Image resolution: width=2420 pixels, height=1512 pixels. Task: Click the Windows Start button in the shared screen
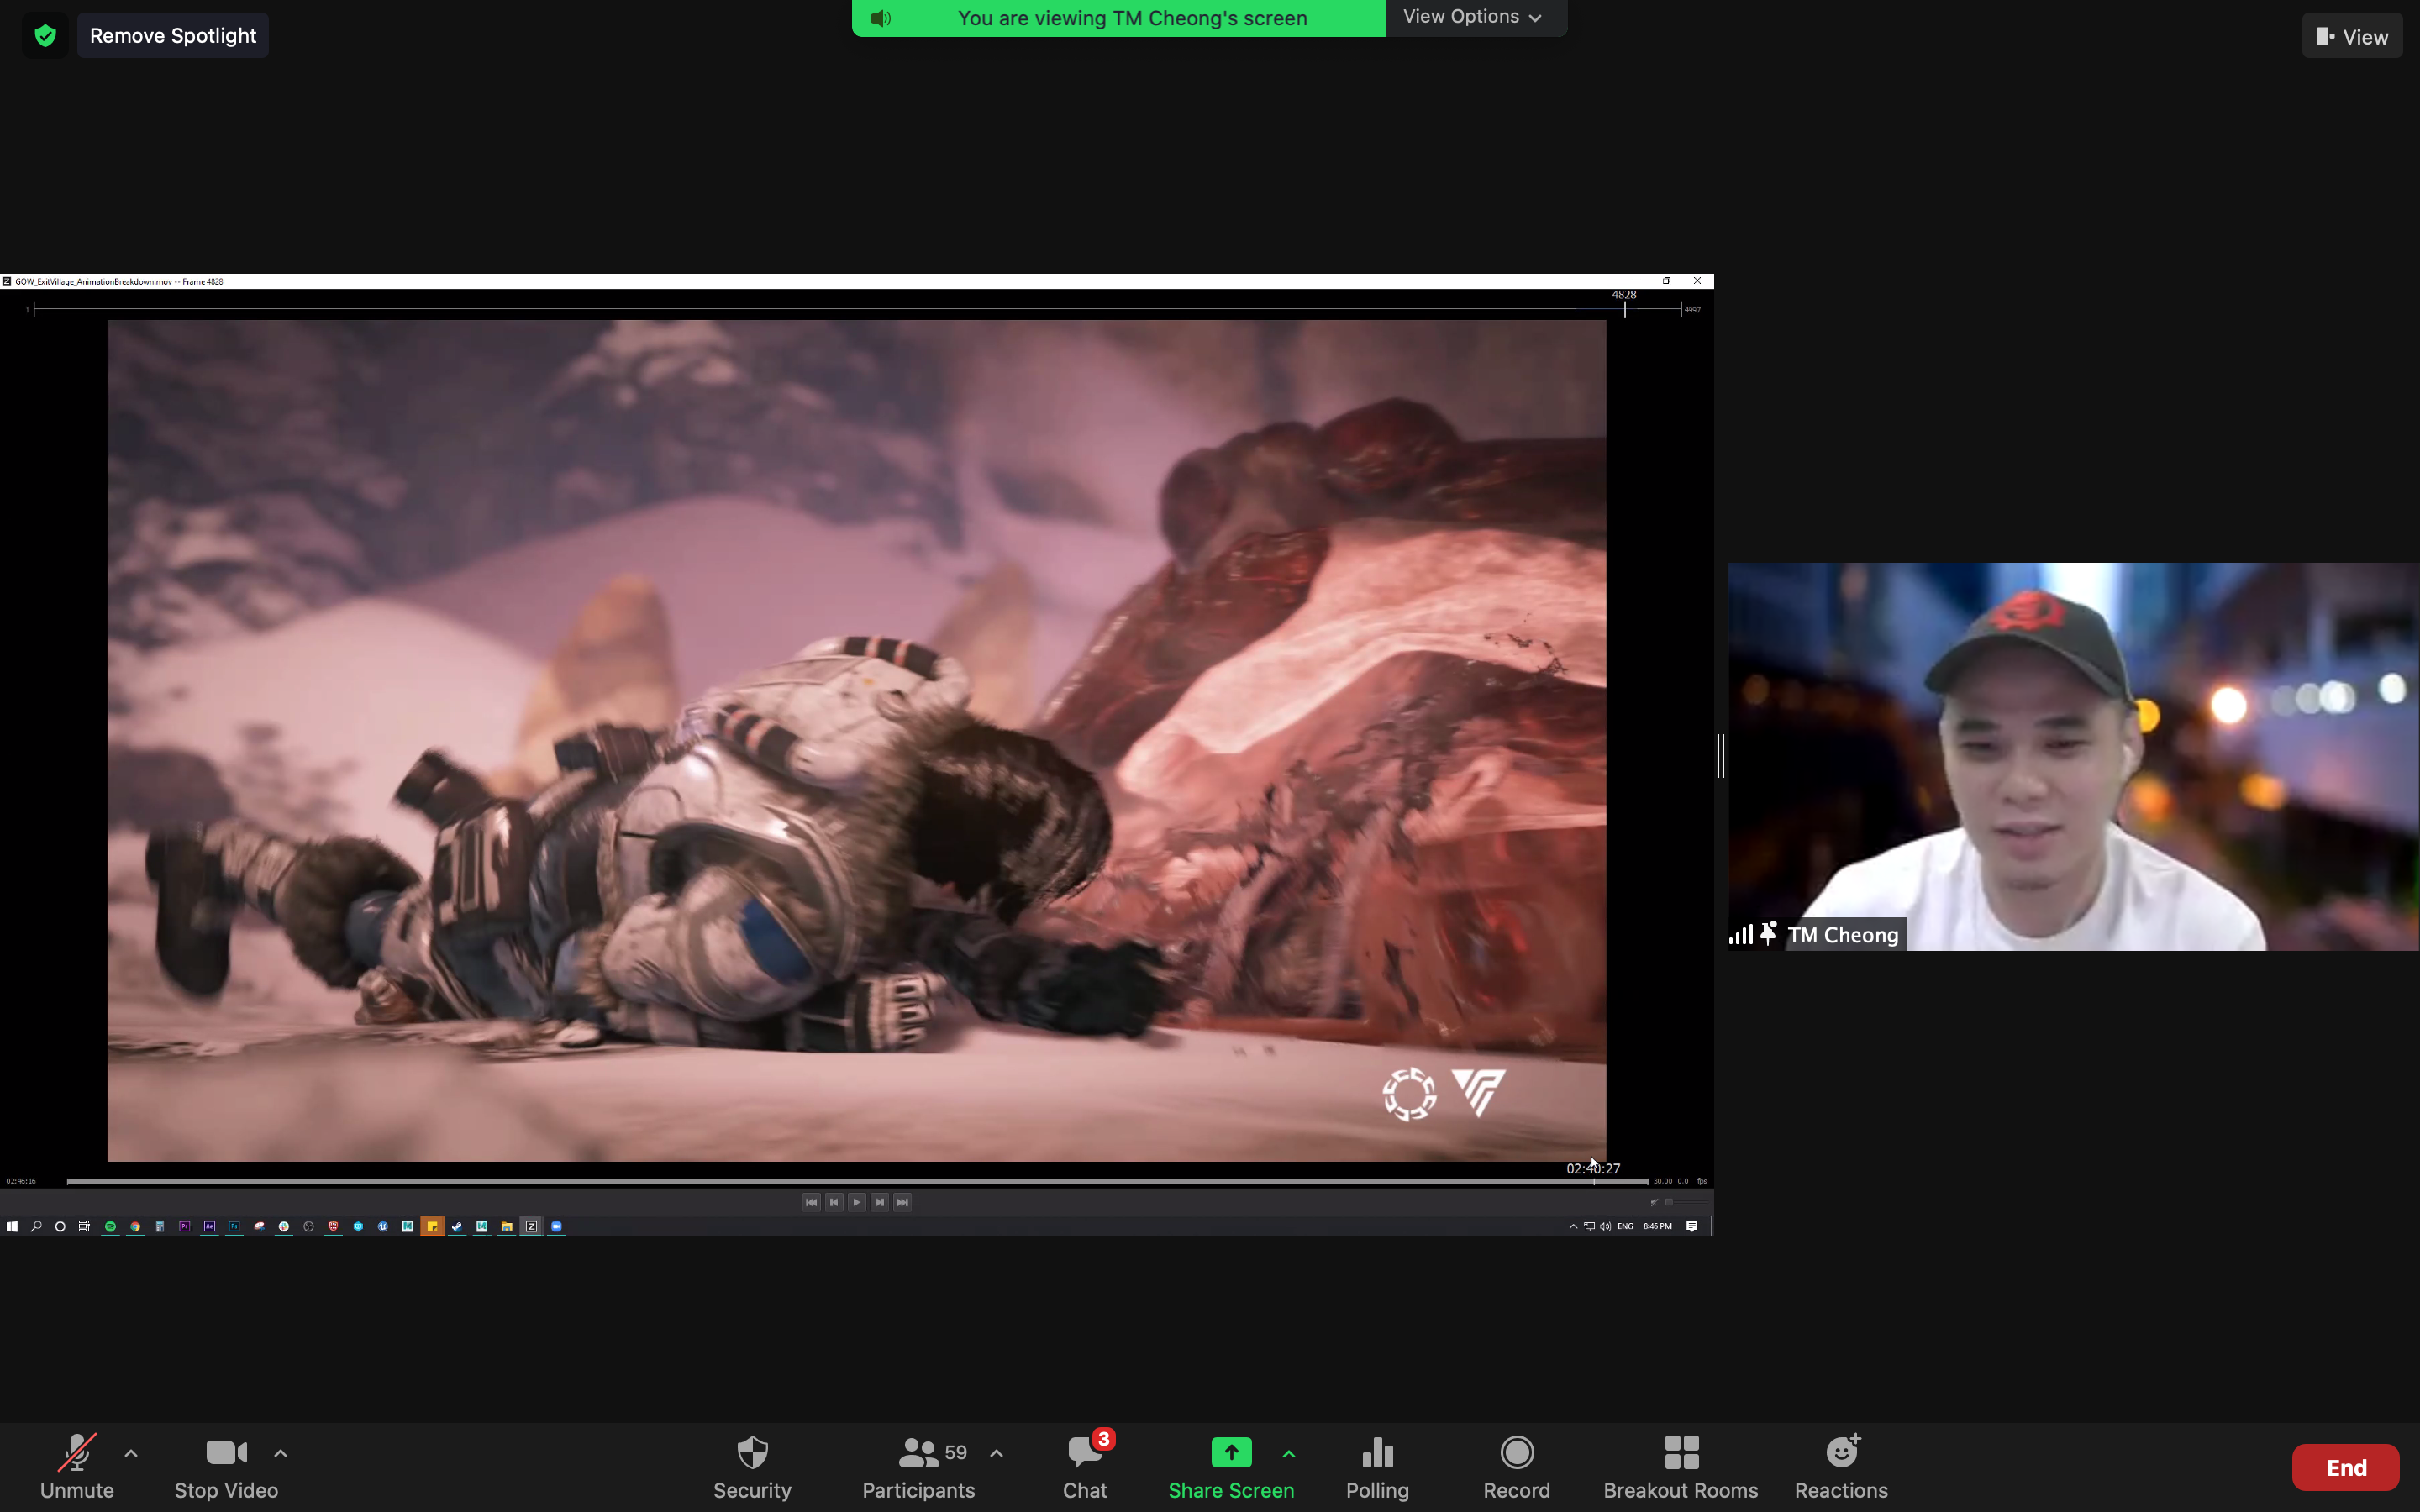[x=12, y=1227]
